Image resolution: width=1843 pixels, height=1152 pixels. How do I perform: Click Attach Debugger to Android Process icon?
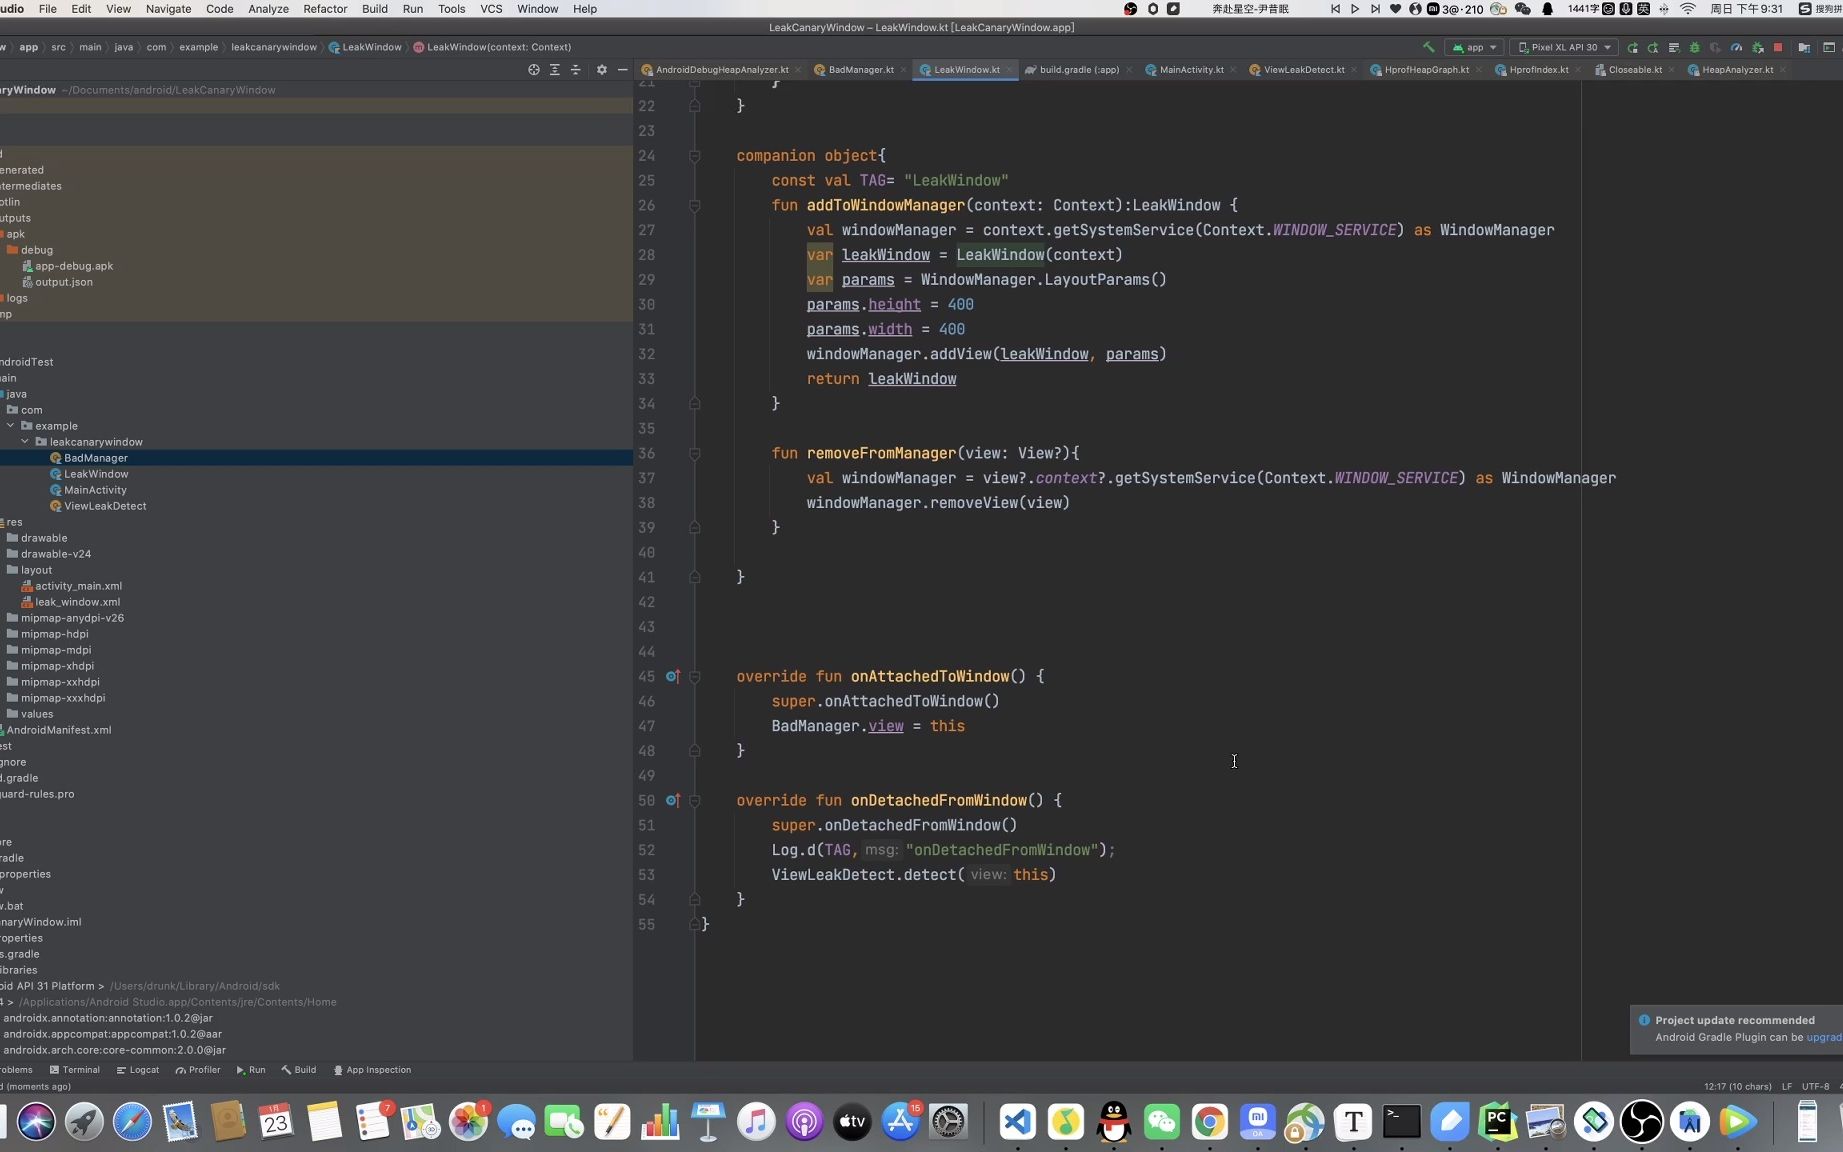(1757, 47)
